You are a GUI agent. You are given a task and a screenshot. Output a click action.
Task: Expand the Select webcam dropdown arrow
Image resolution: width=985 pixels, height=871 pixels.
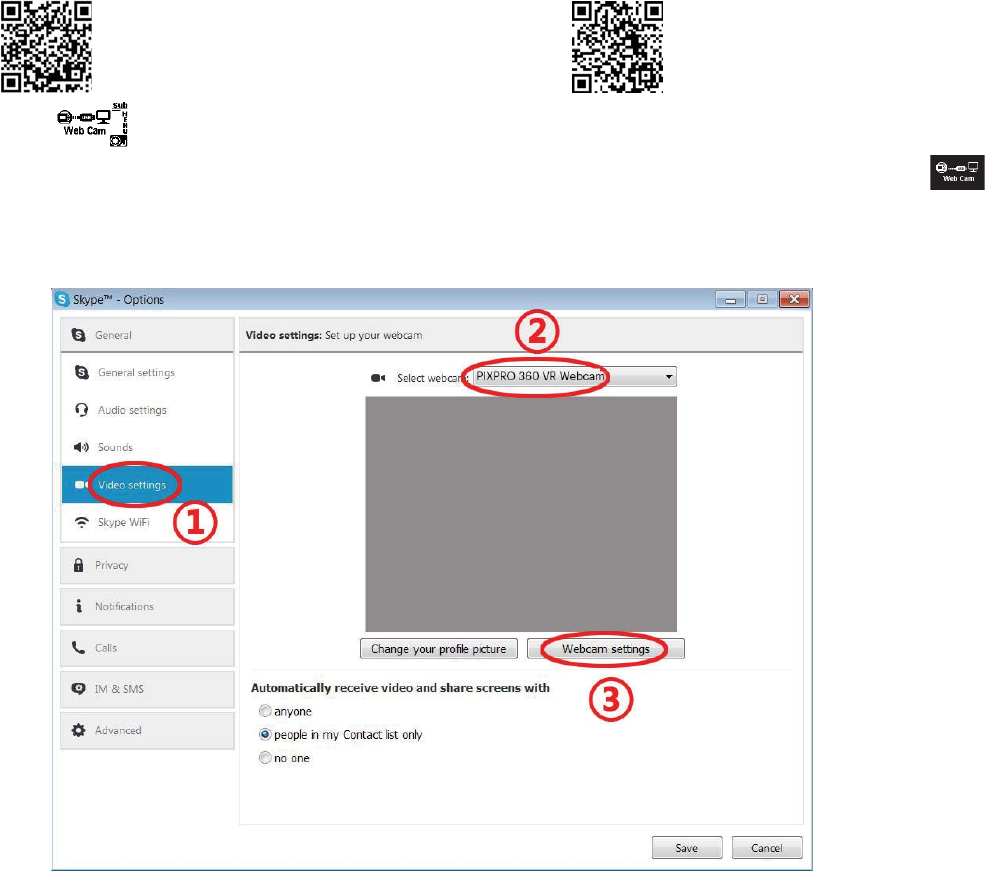click(x=669, y=377)
